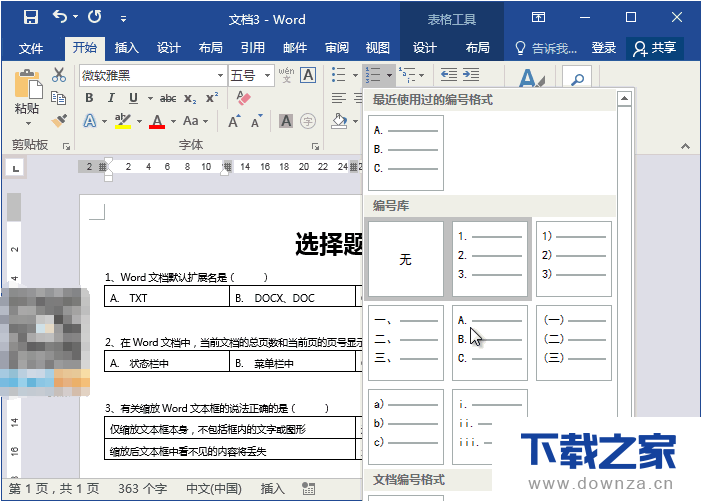Click the Paste clipboard icon
The image size is (702, 502).
coord(28,84)
